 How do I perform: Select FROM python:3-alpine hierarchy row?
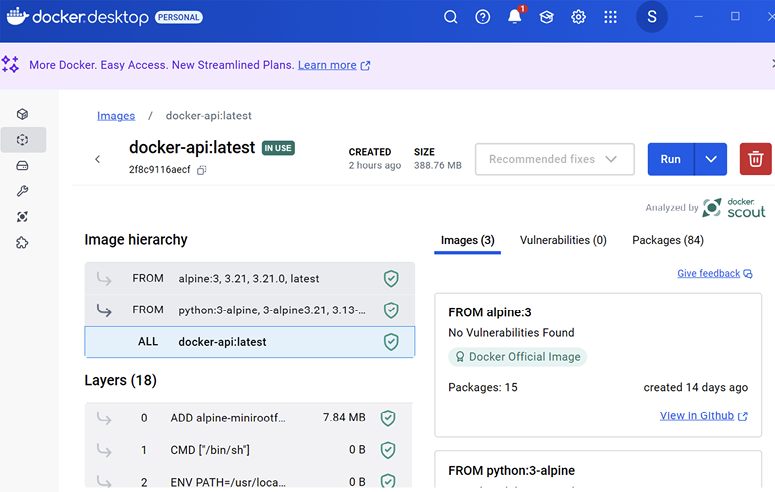250,310
